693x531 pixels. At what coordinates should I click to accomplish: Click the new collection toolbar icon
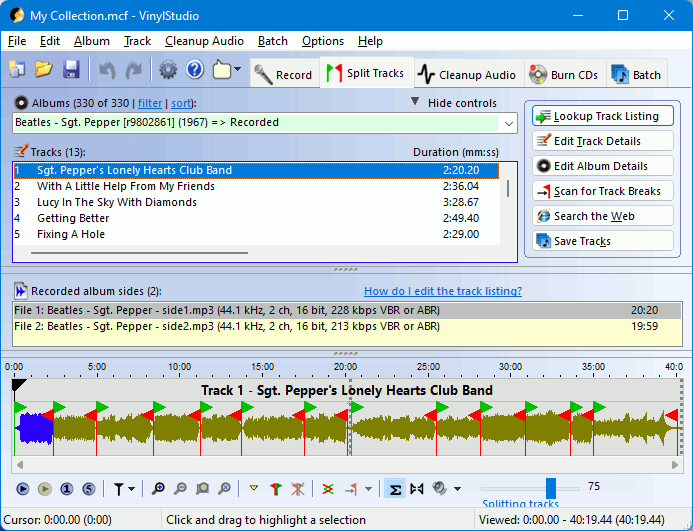[x=17, y=69]
